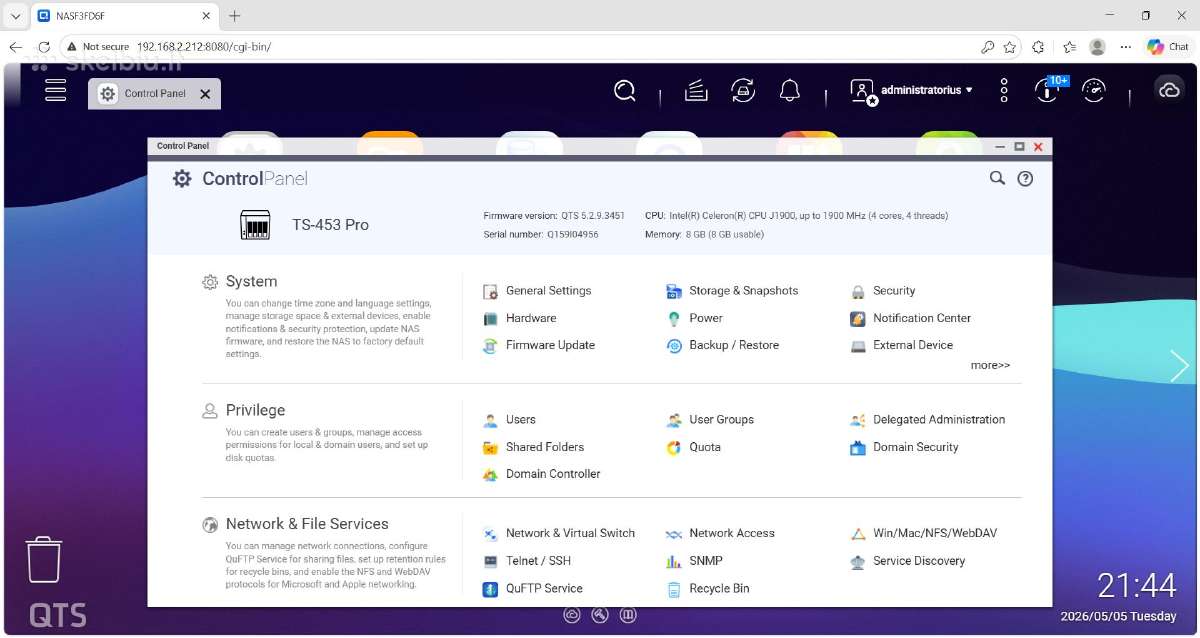Click the Recycle Bin settings icon
The image size is (1200, 638).
point(674,589)
